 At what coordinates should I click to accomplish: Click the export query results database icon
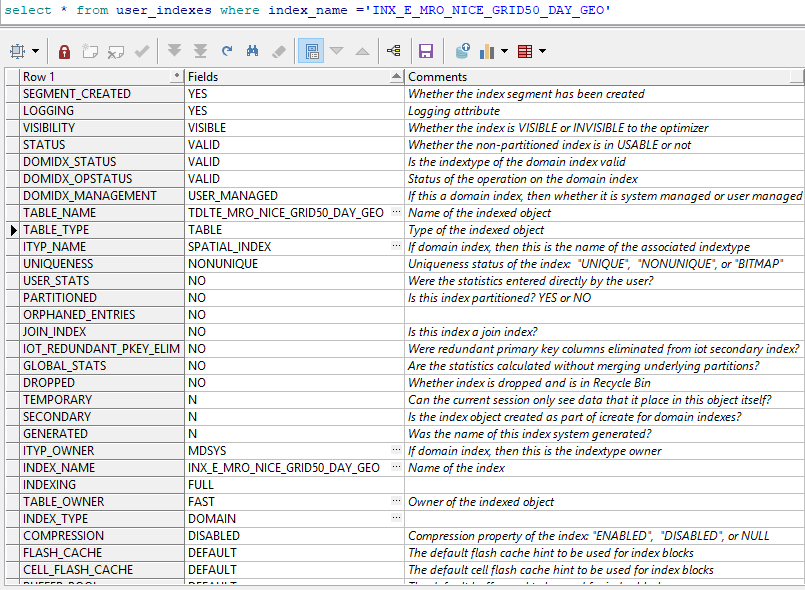(x=463, y=51)
